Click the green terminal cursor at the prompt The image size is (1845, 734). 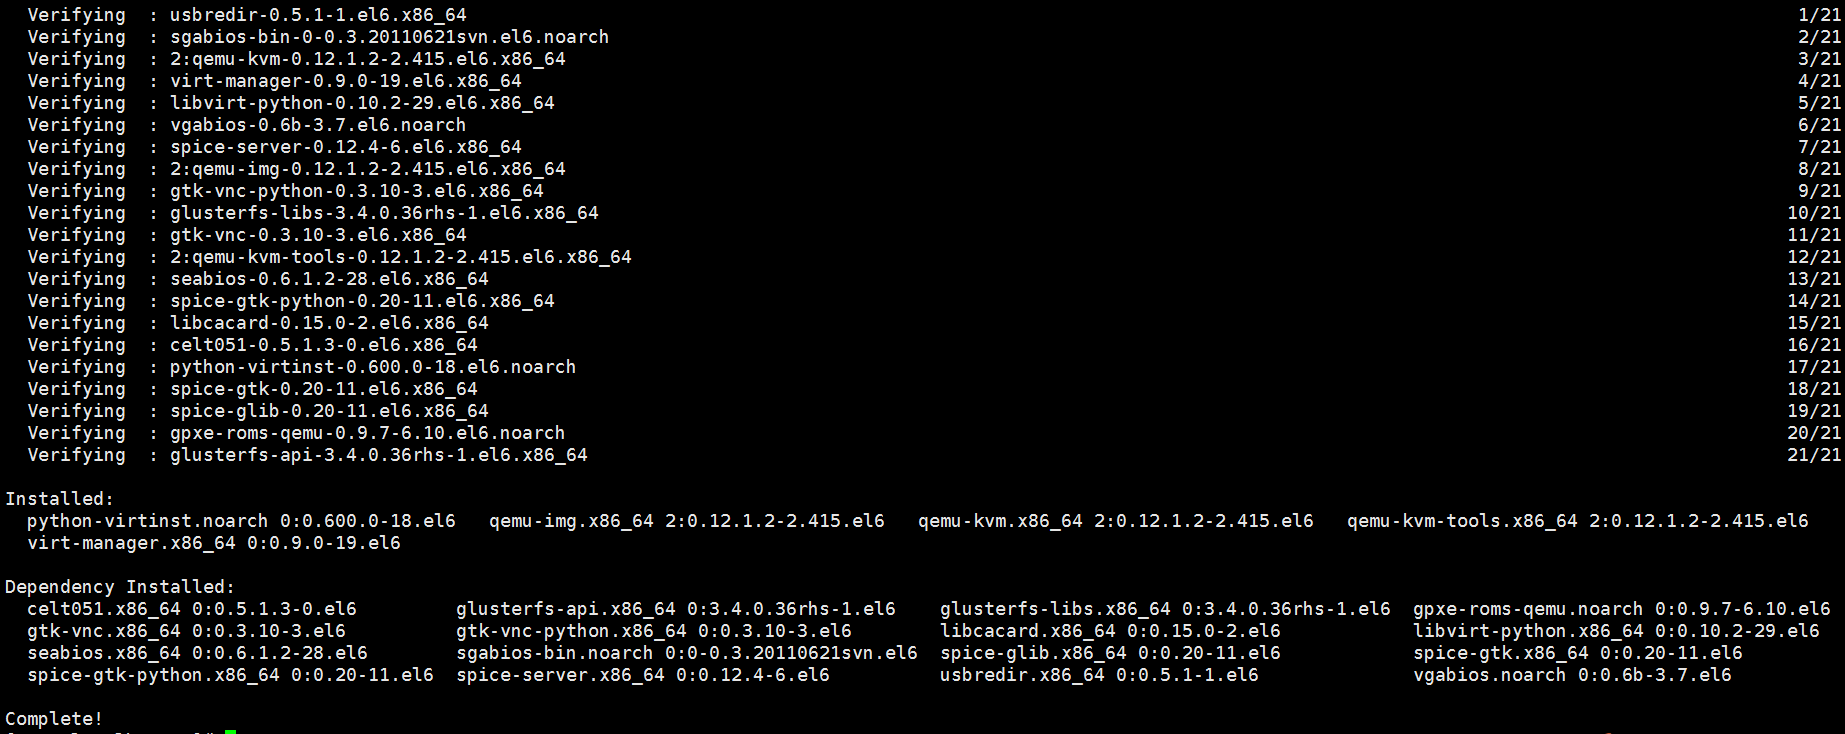[230, 731]
